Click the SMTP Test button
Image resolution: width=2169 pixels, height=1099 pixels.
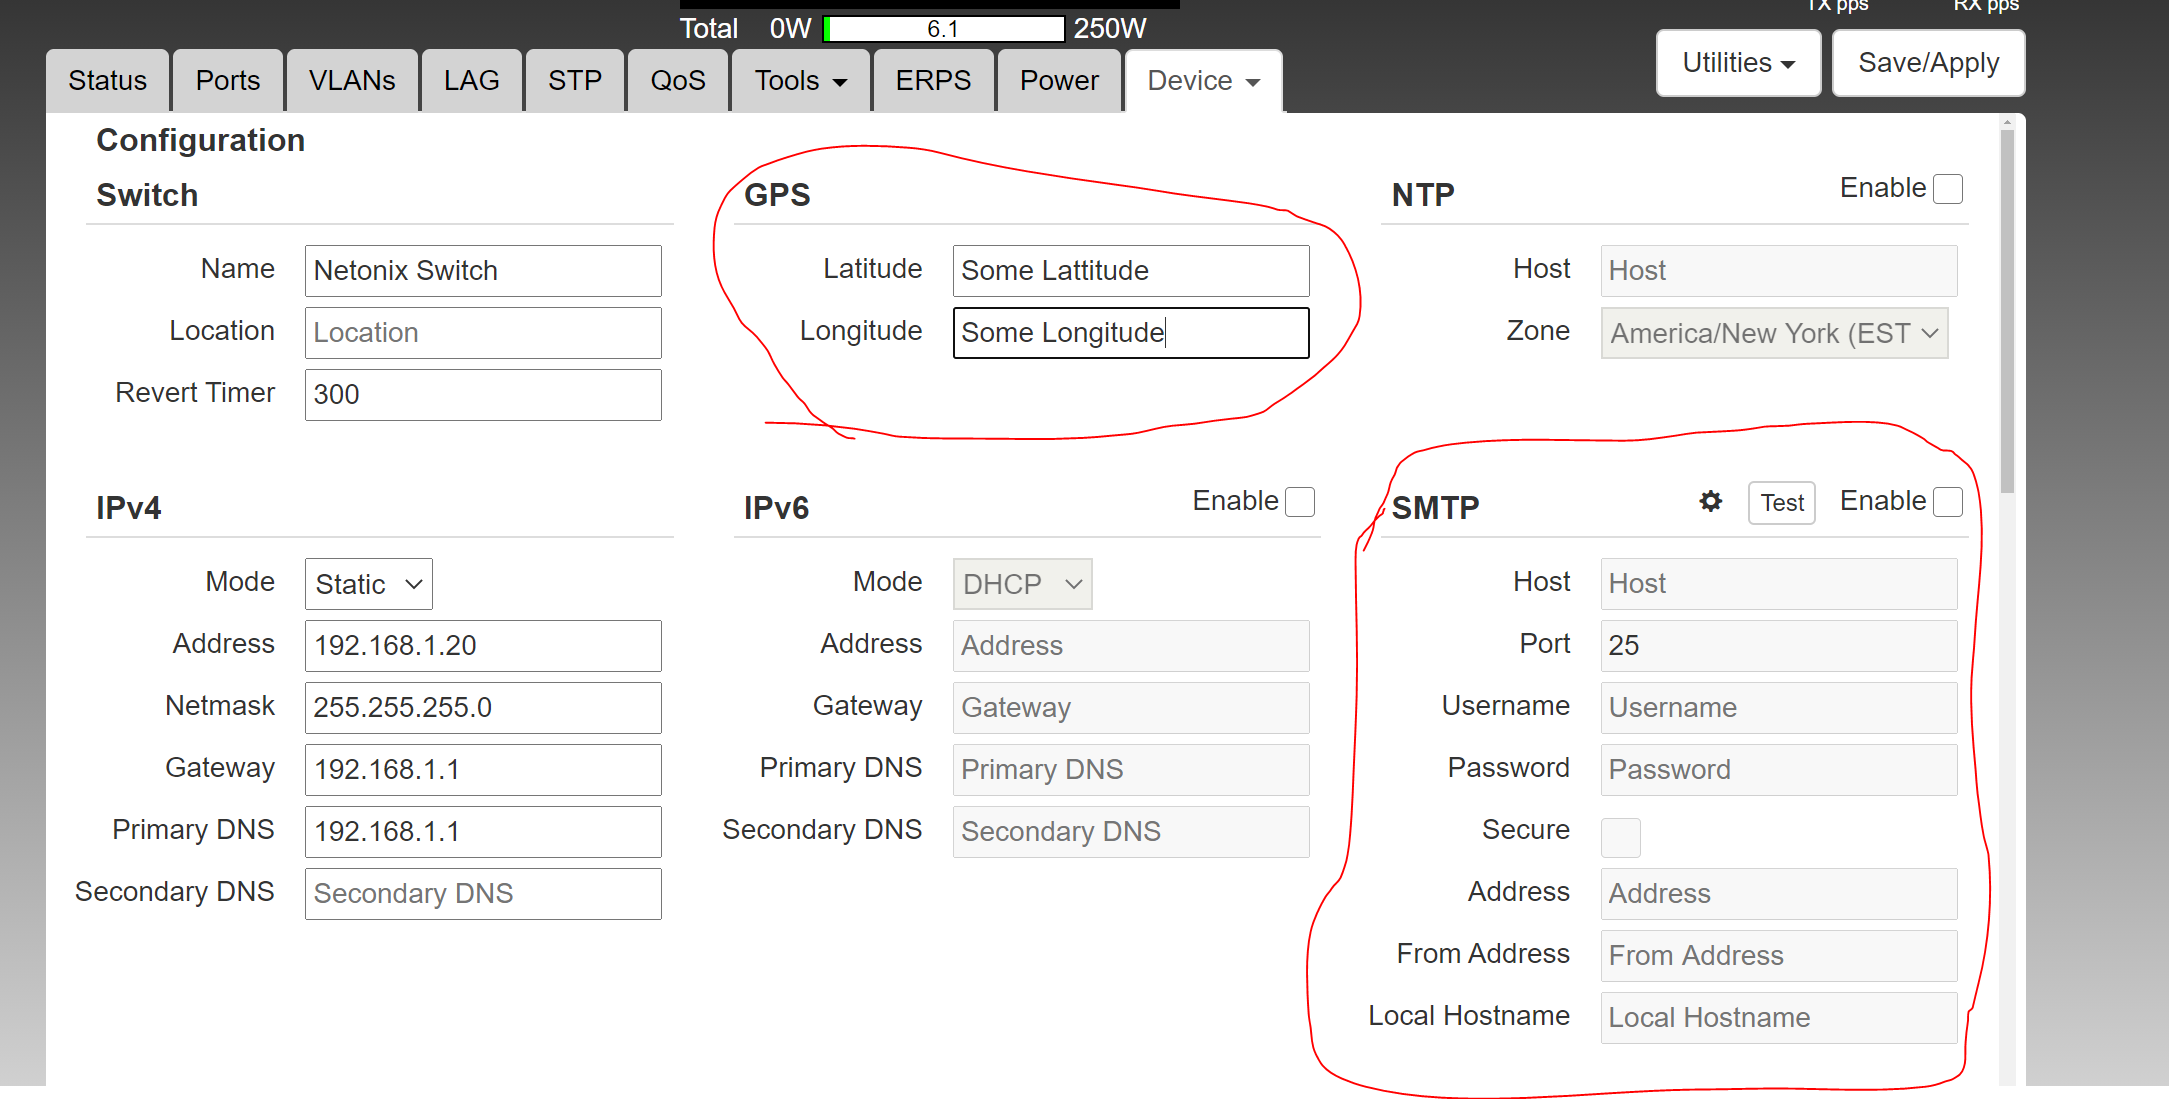point(1781,503)
